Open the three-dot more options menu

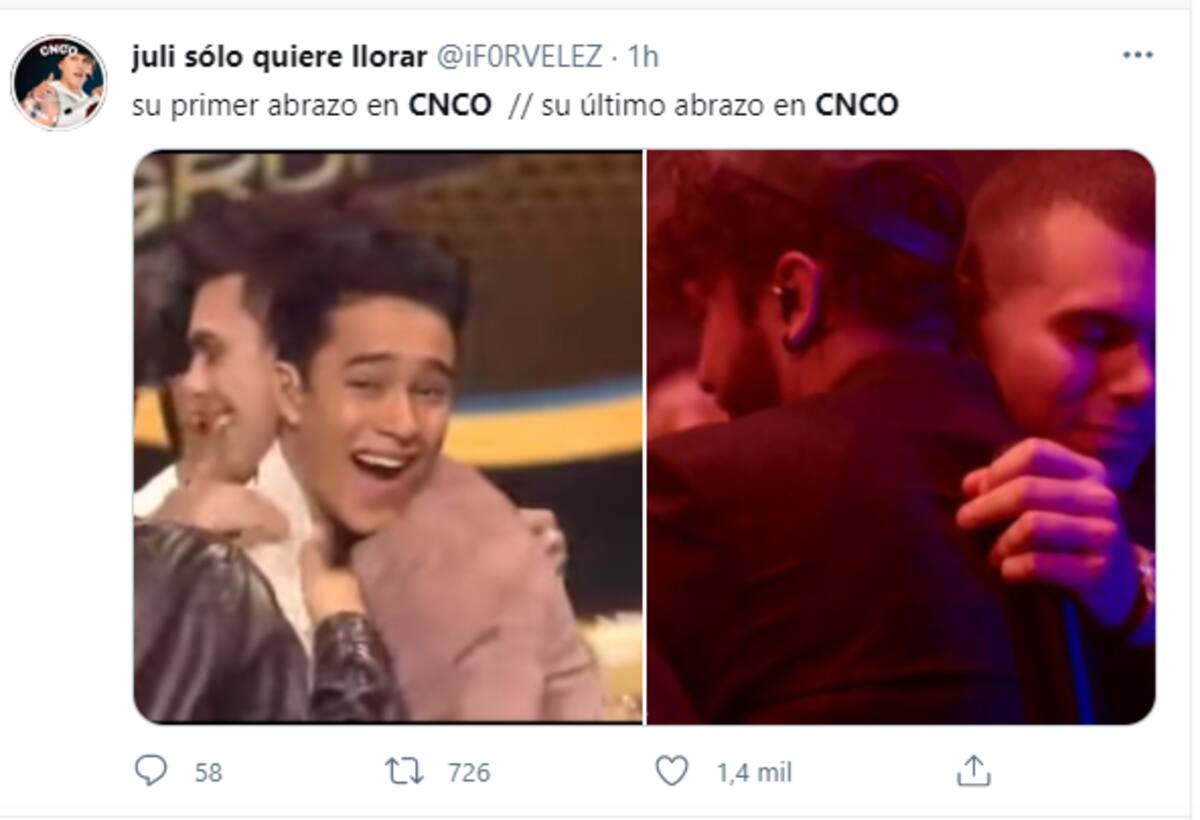(1138, 56)
